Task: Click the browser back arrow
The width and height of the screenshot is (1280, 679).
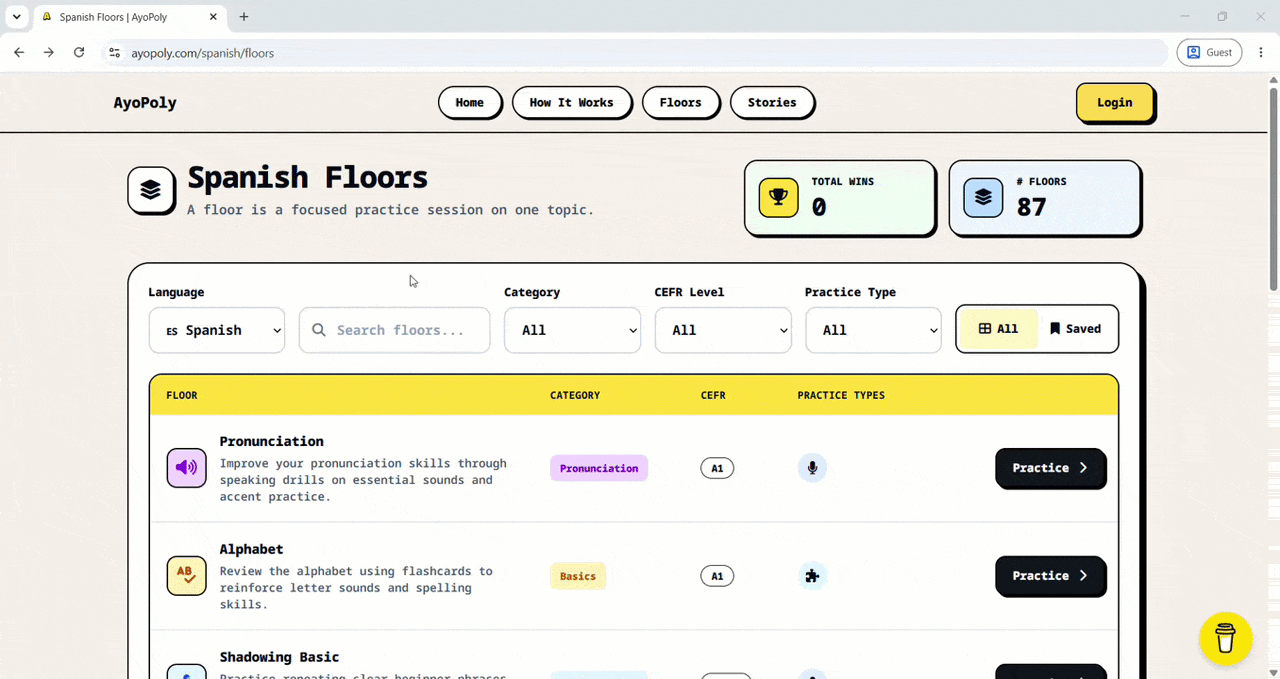Action: click(x=19, y=53)
